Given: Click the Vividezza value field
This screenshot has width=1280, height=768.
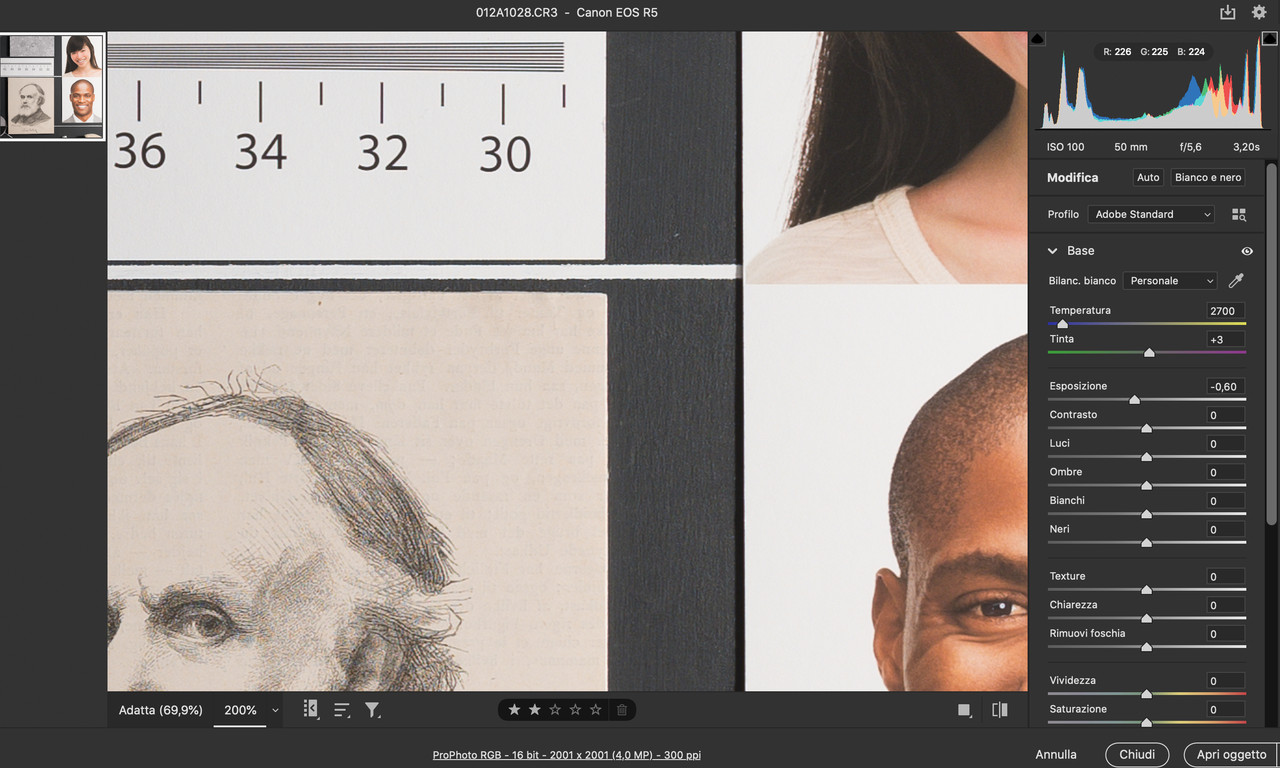Looking at the screenshot, I should pos(1226,681).
